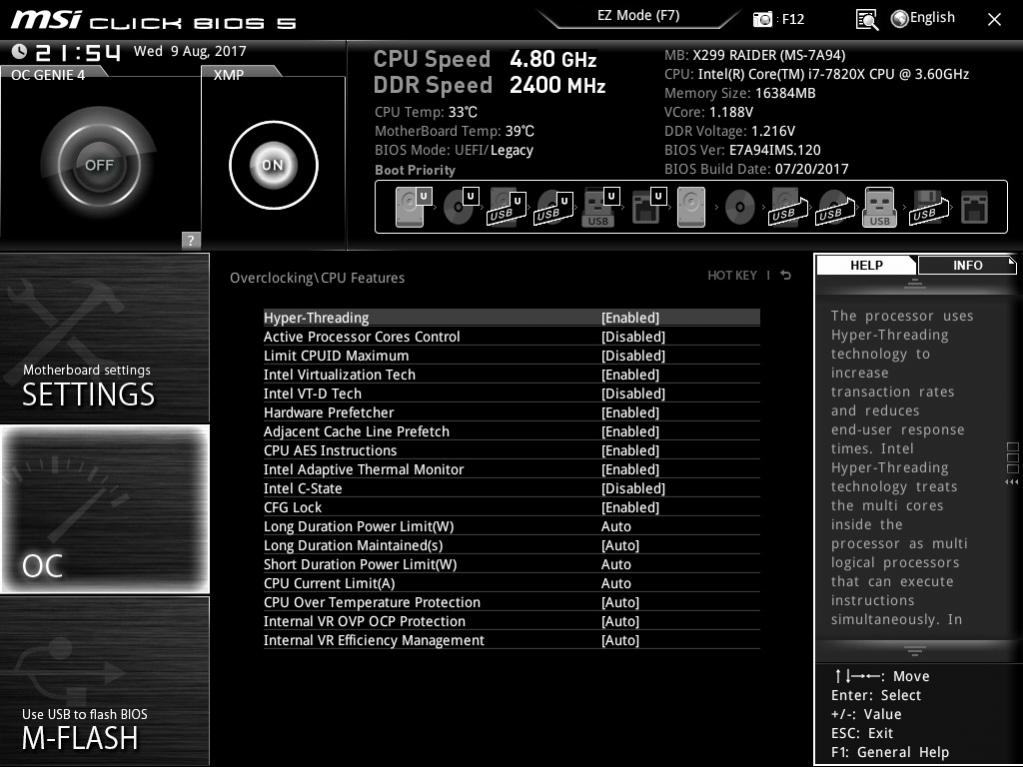Switch to EZ Mode (F7)
The height and width of the screenshot is (767, 1023).
coord(638,16)
